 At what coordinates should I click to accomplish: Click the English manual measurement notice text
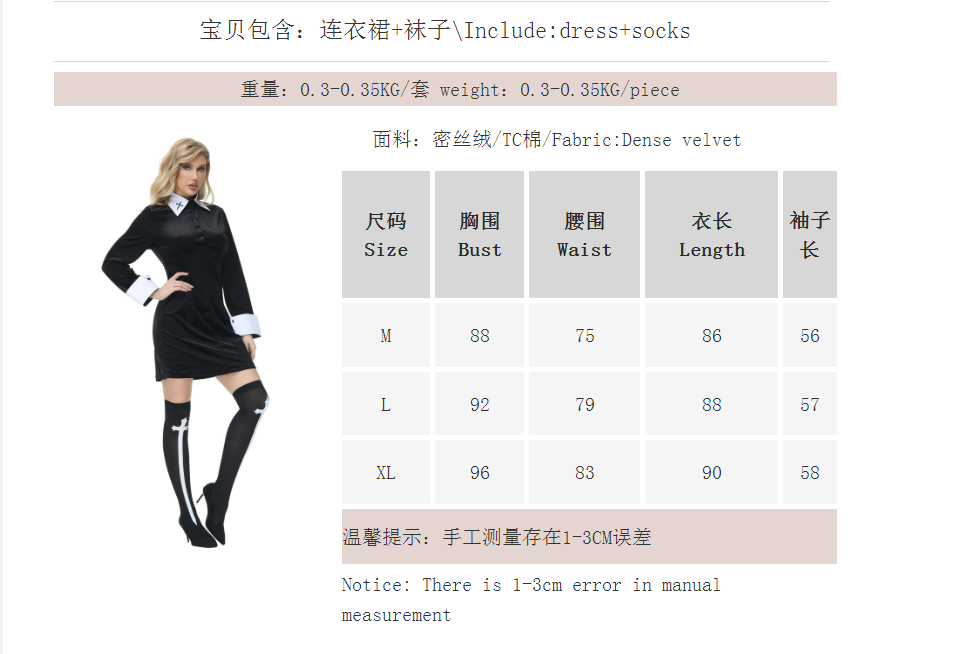click(x=531, y=600)
